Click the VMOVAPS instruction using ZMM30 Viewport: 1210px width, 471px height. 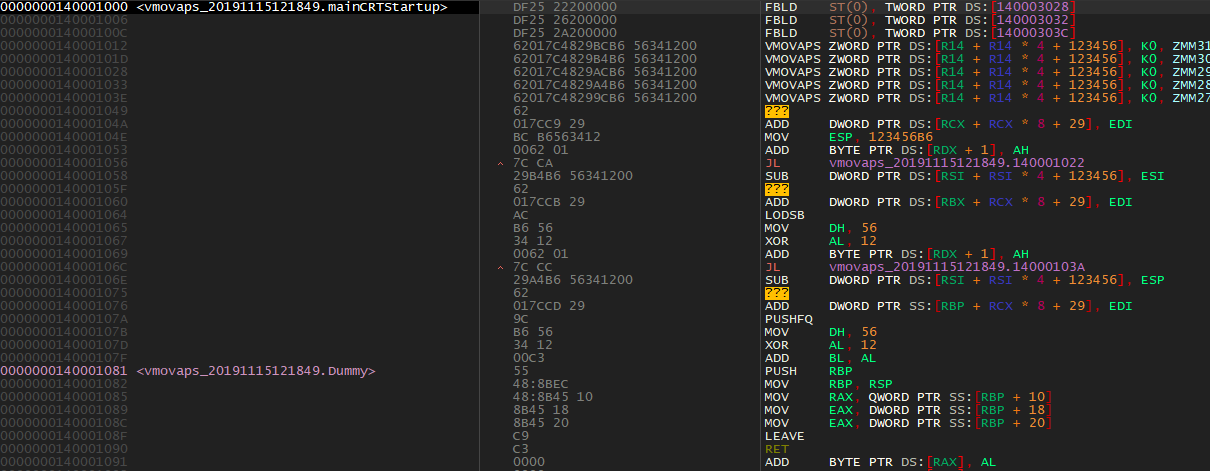(x=987, y=59)
